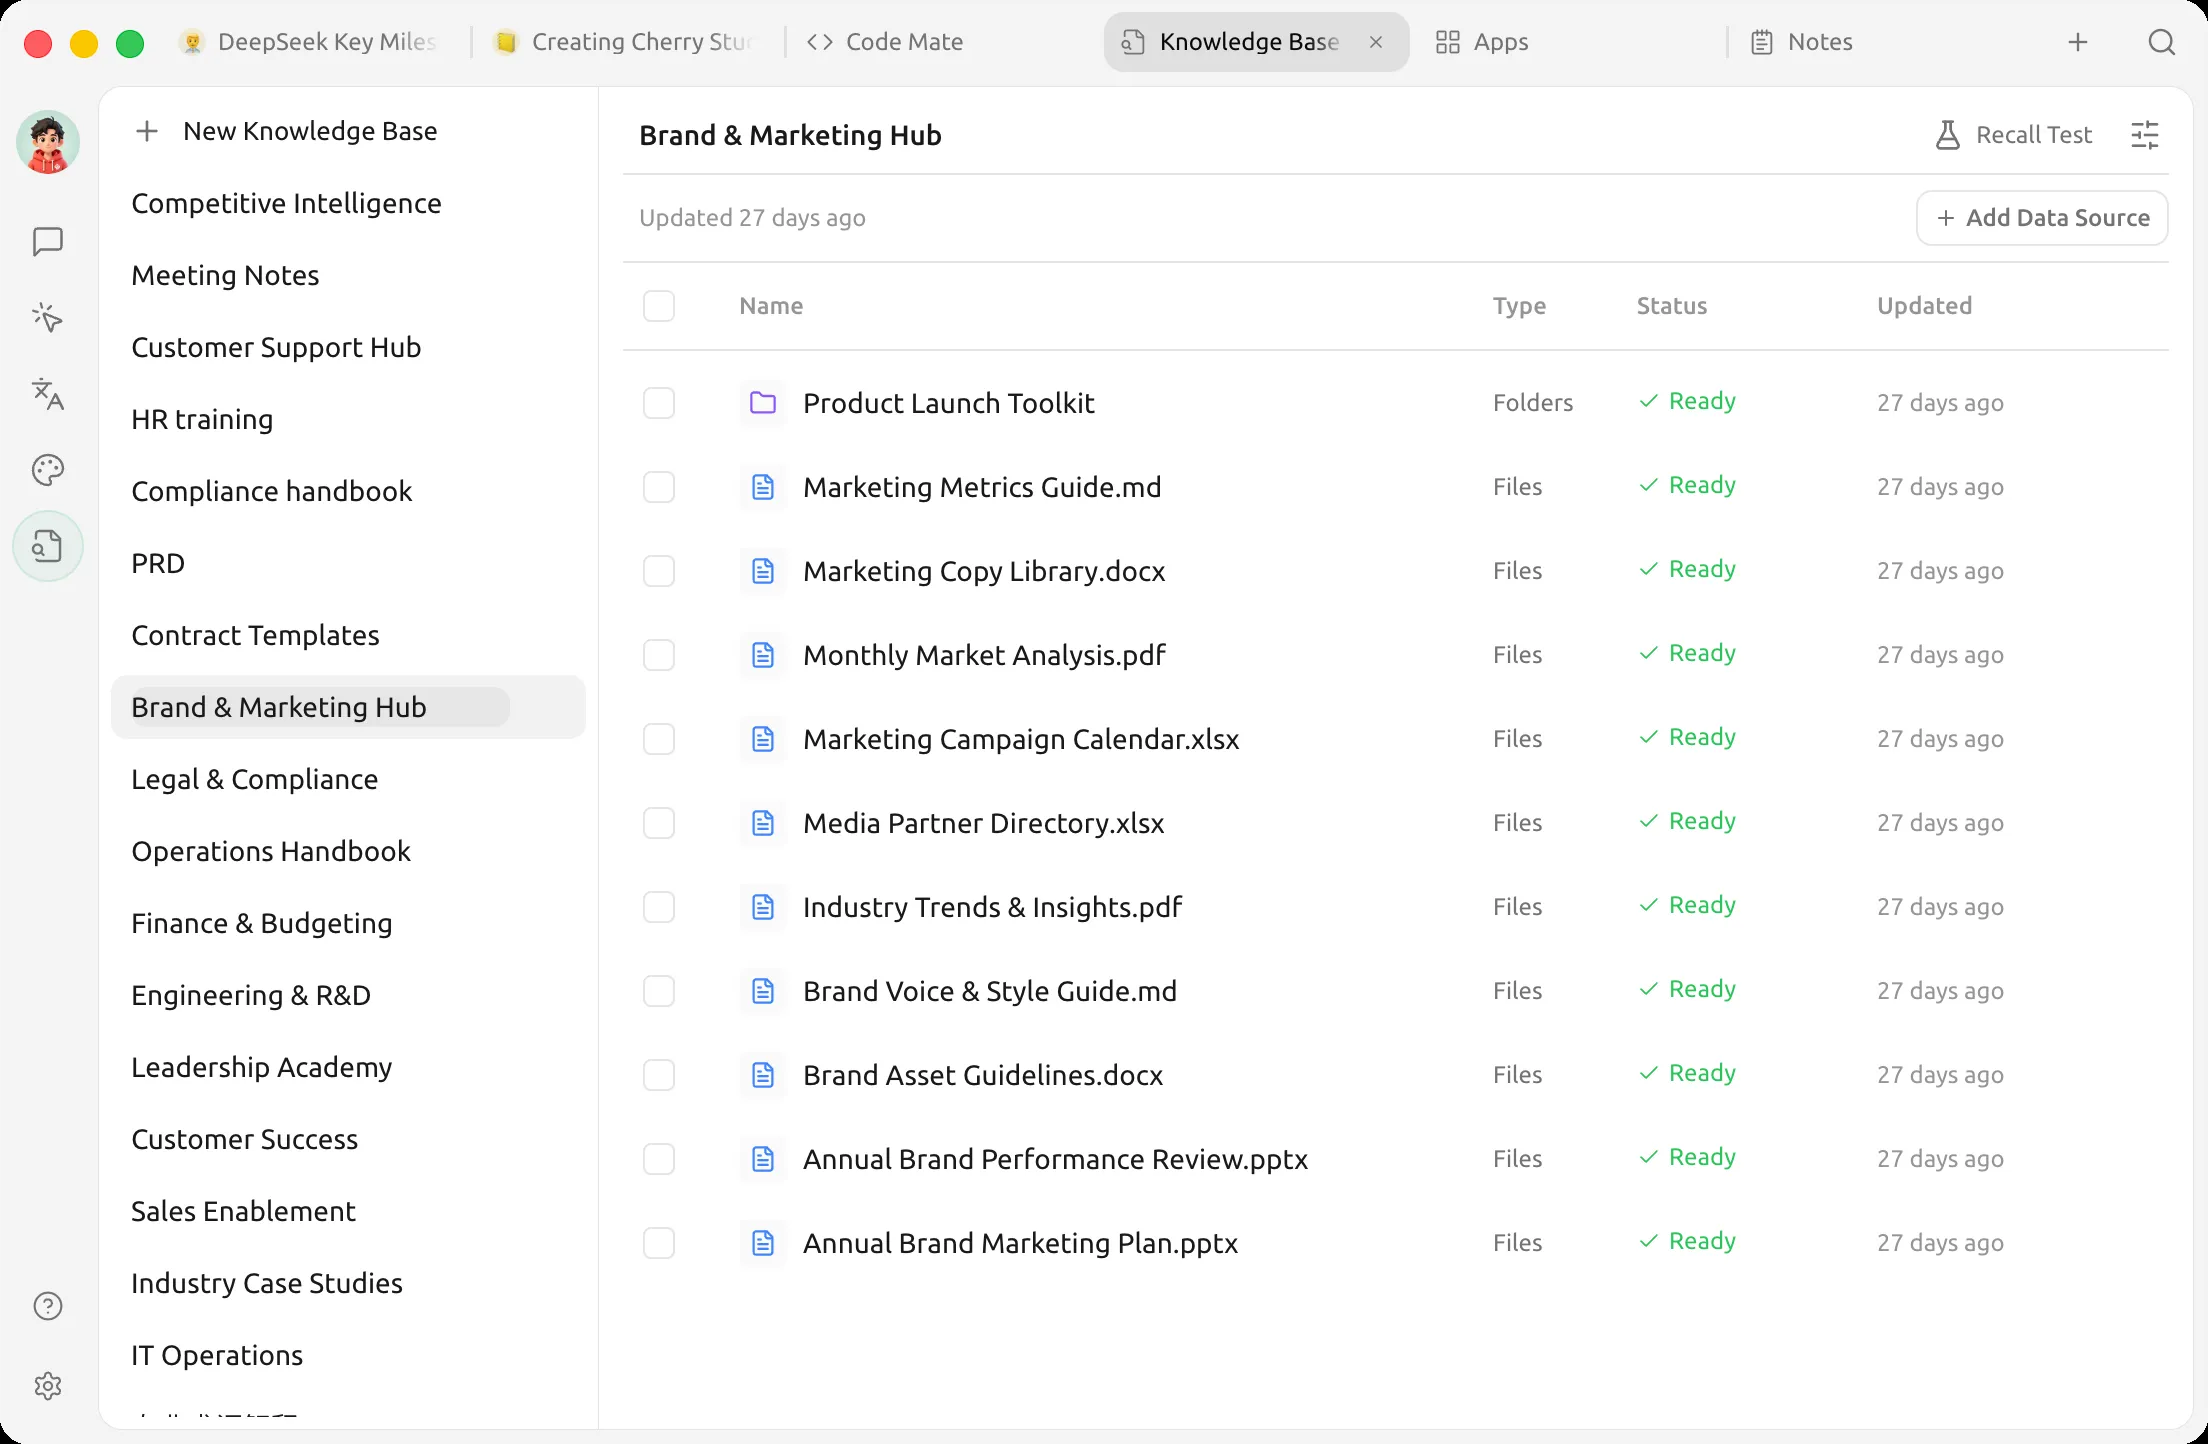Check the Marketing Copy Library.docx checkbox
Viewport: 2208px width, 1444px height.
tap(659, 571)
